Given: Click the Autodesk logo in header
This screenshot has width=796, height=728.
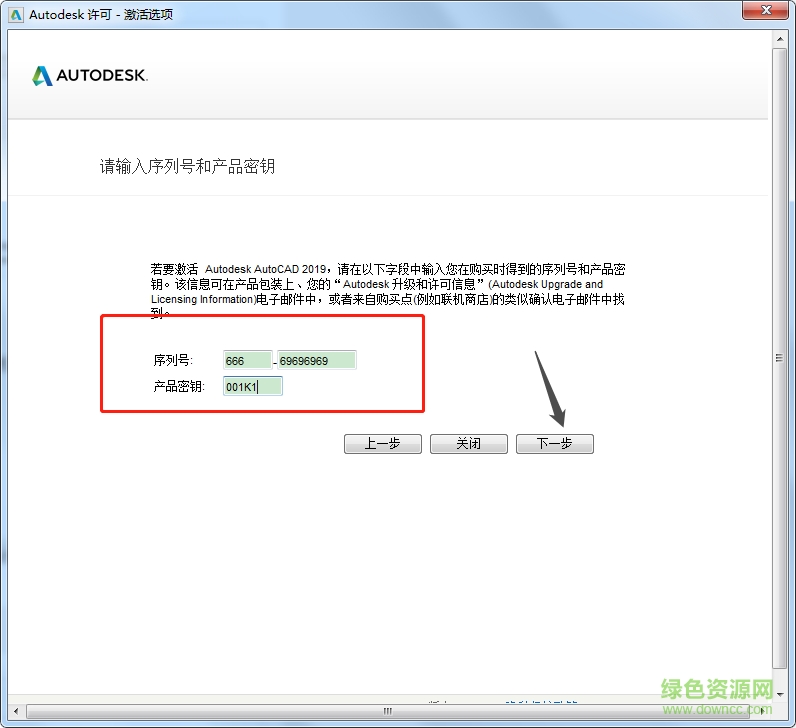Looking at the screenshot, I should tap(90, 76).
